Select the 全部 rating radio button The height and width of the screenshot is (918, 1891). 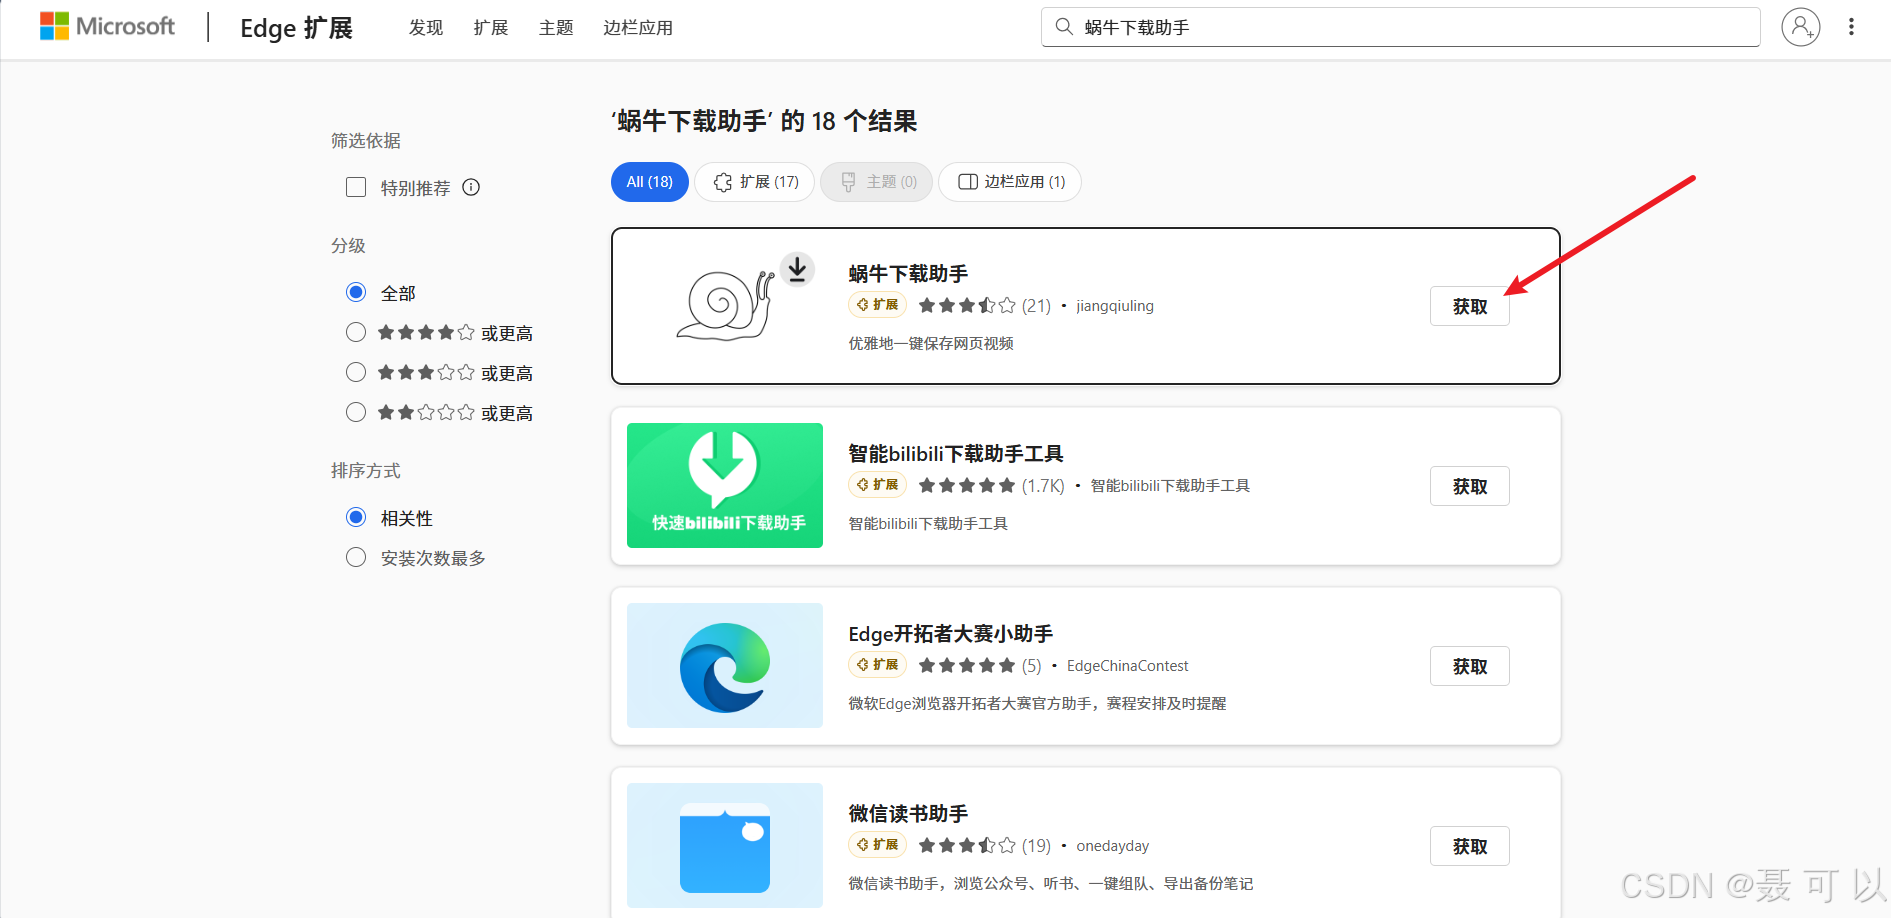(356, 292)
